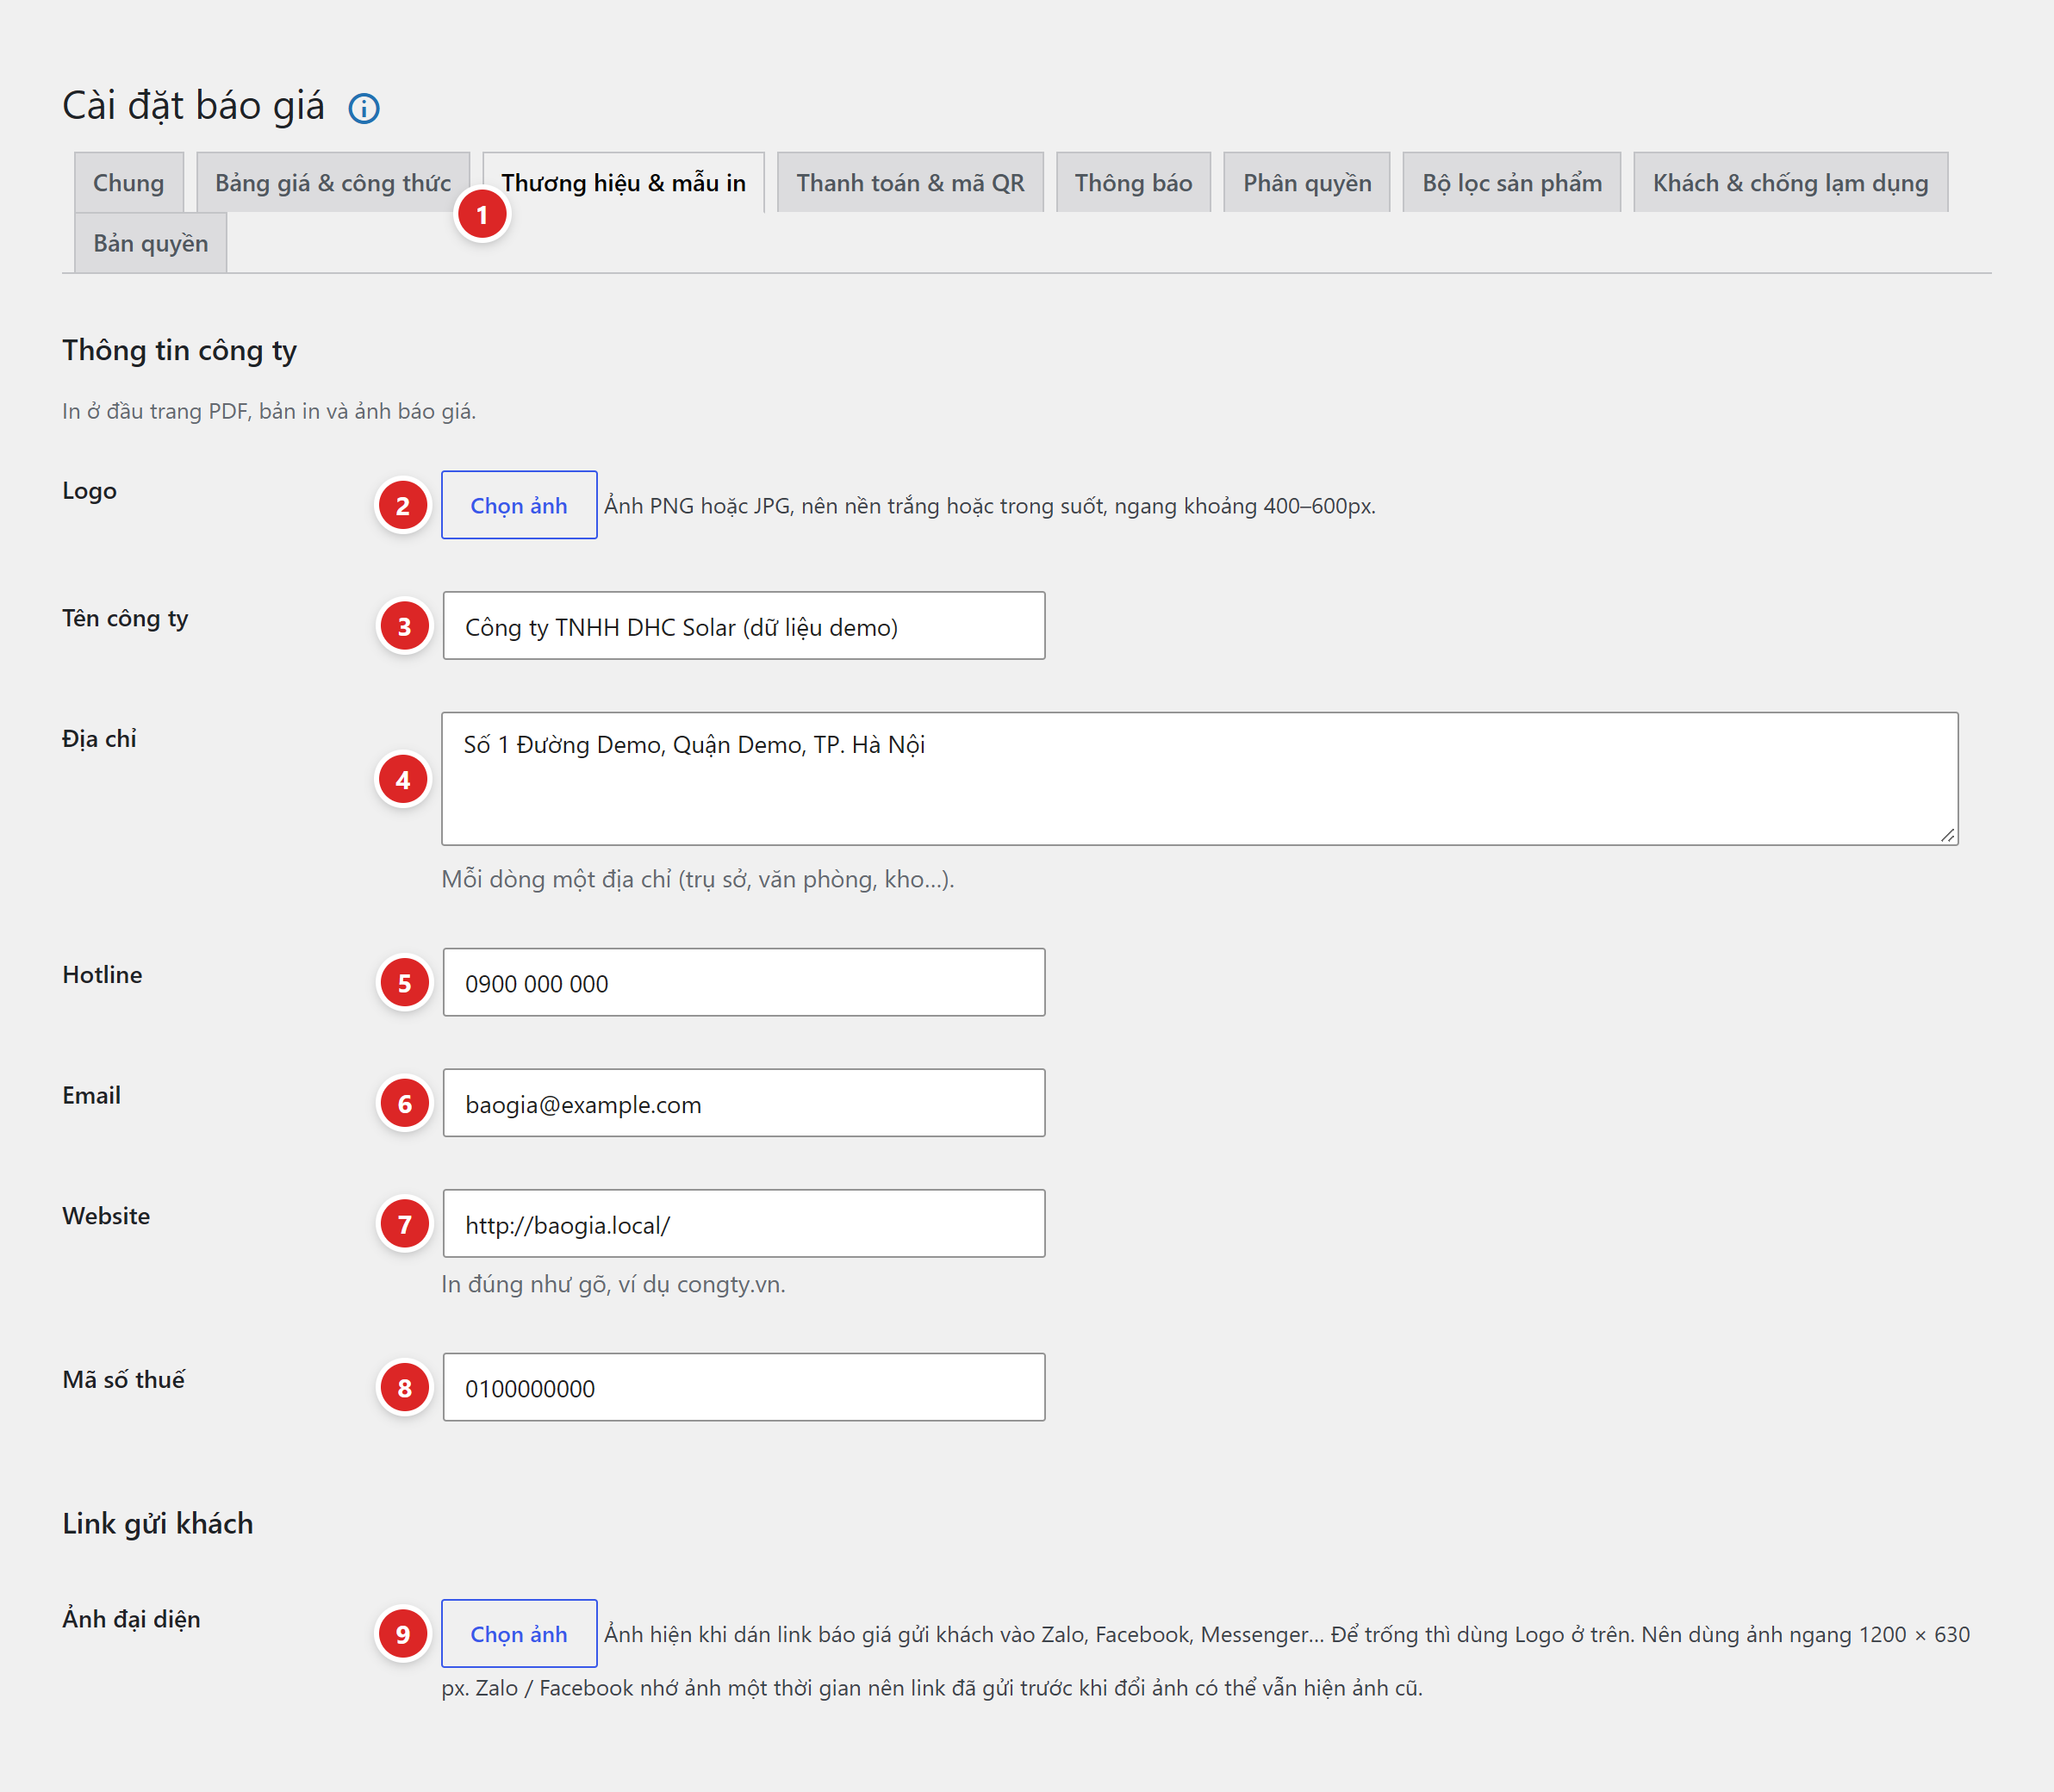Open the Chung tab
Image resolution: width=2054 pixels, height=1792 pixels.
[129, 183]
